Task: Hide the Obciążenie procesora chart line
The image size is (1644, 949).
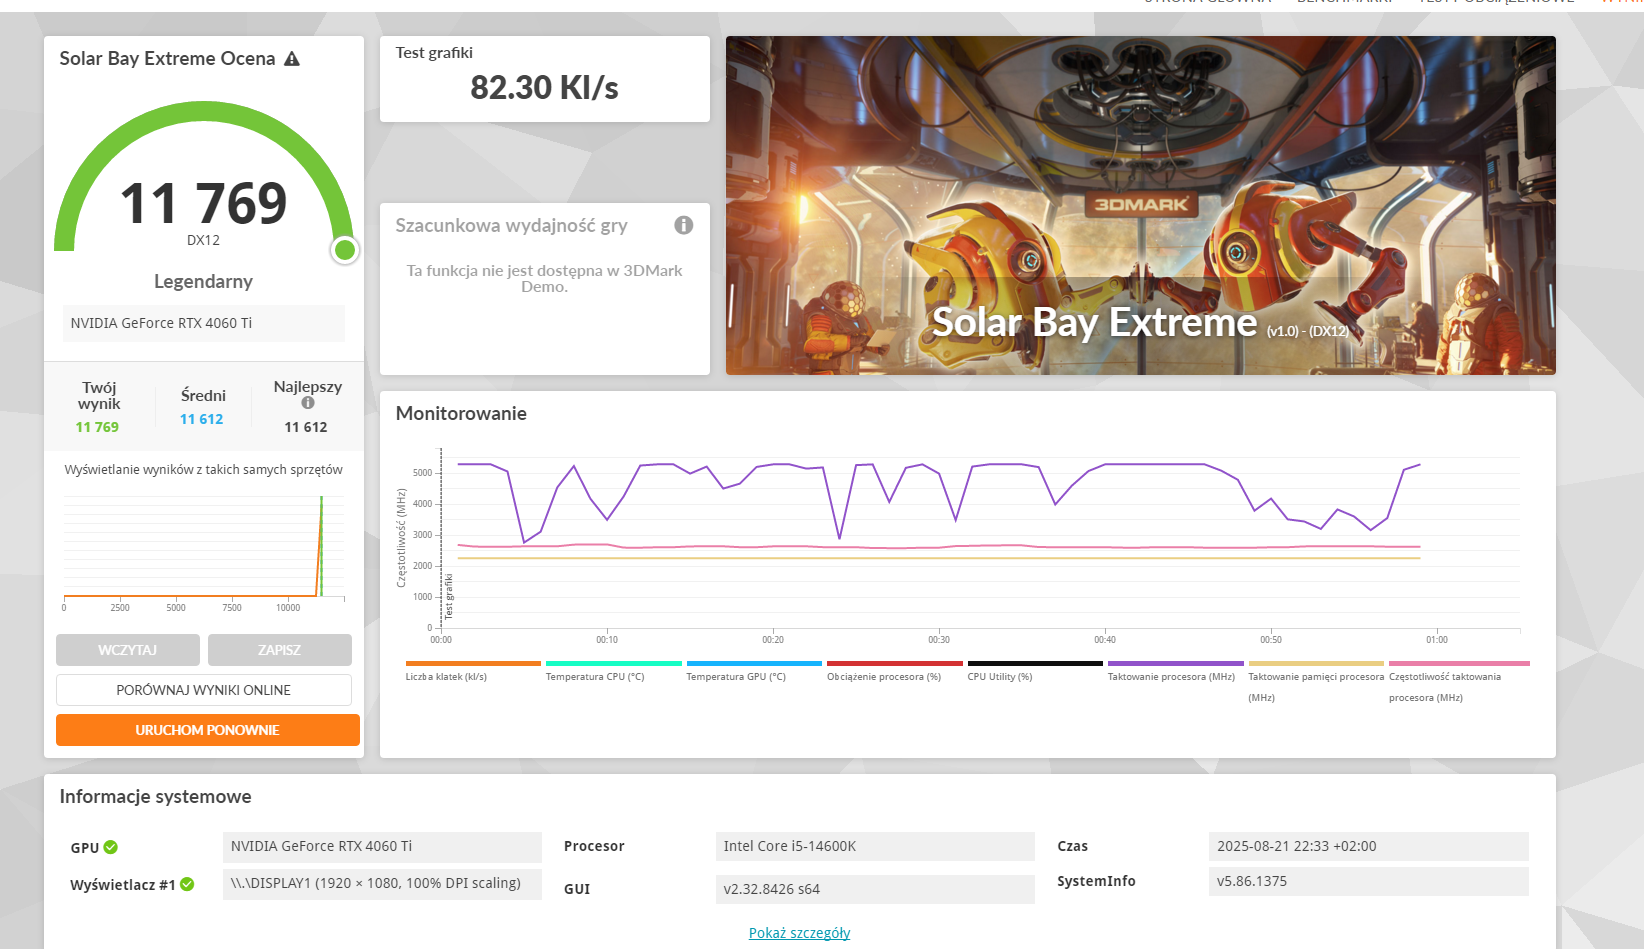Action: click(884, 676)
